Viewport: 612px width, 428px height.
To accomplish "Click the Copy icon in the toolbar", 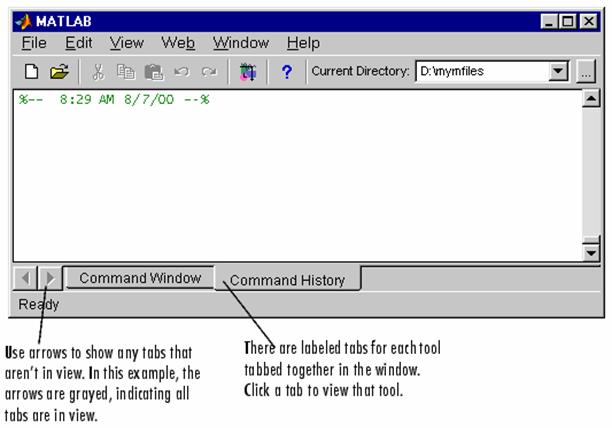I will point(125,72).
